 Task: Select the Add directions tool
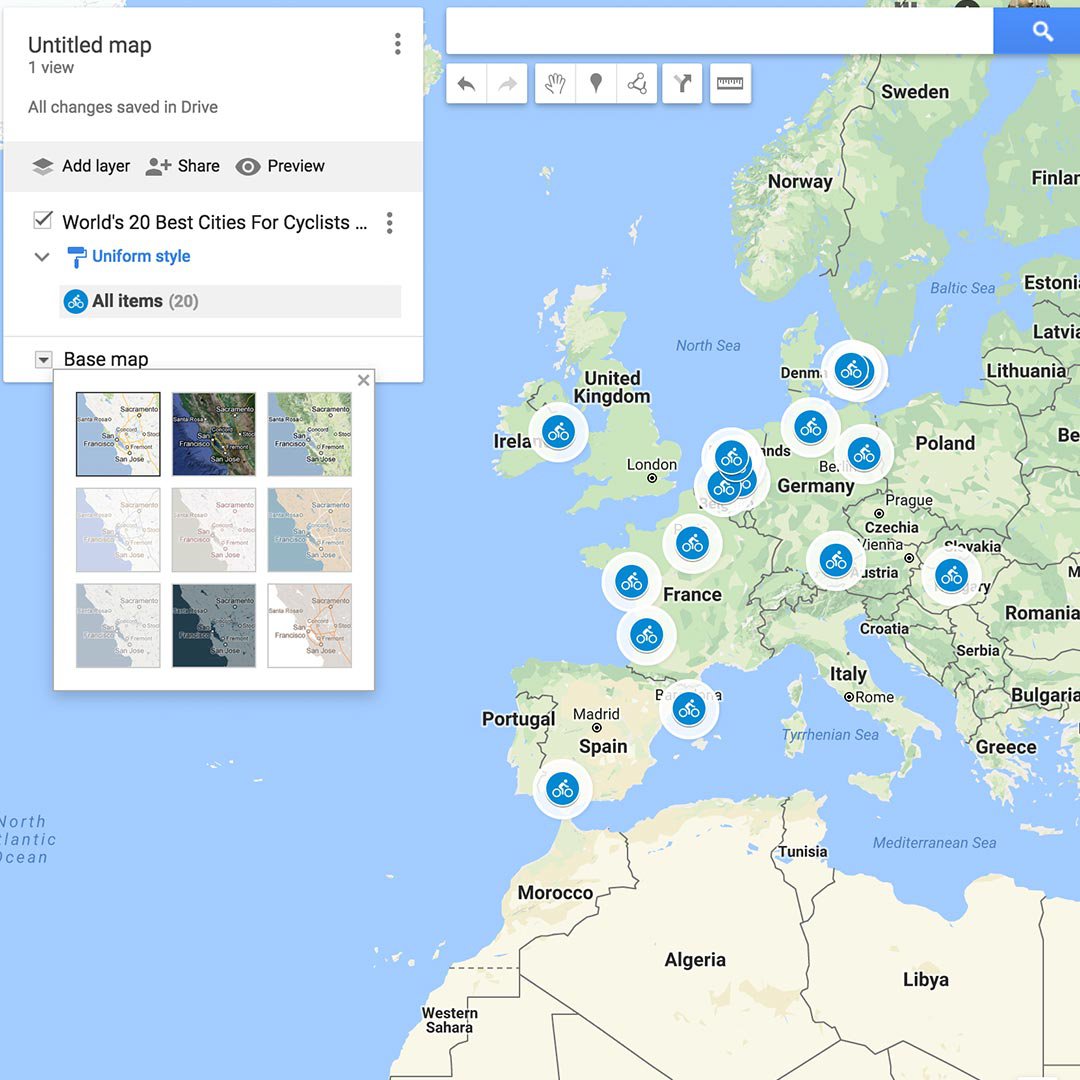pyautogui.click(x=682, y=84)
